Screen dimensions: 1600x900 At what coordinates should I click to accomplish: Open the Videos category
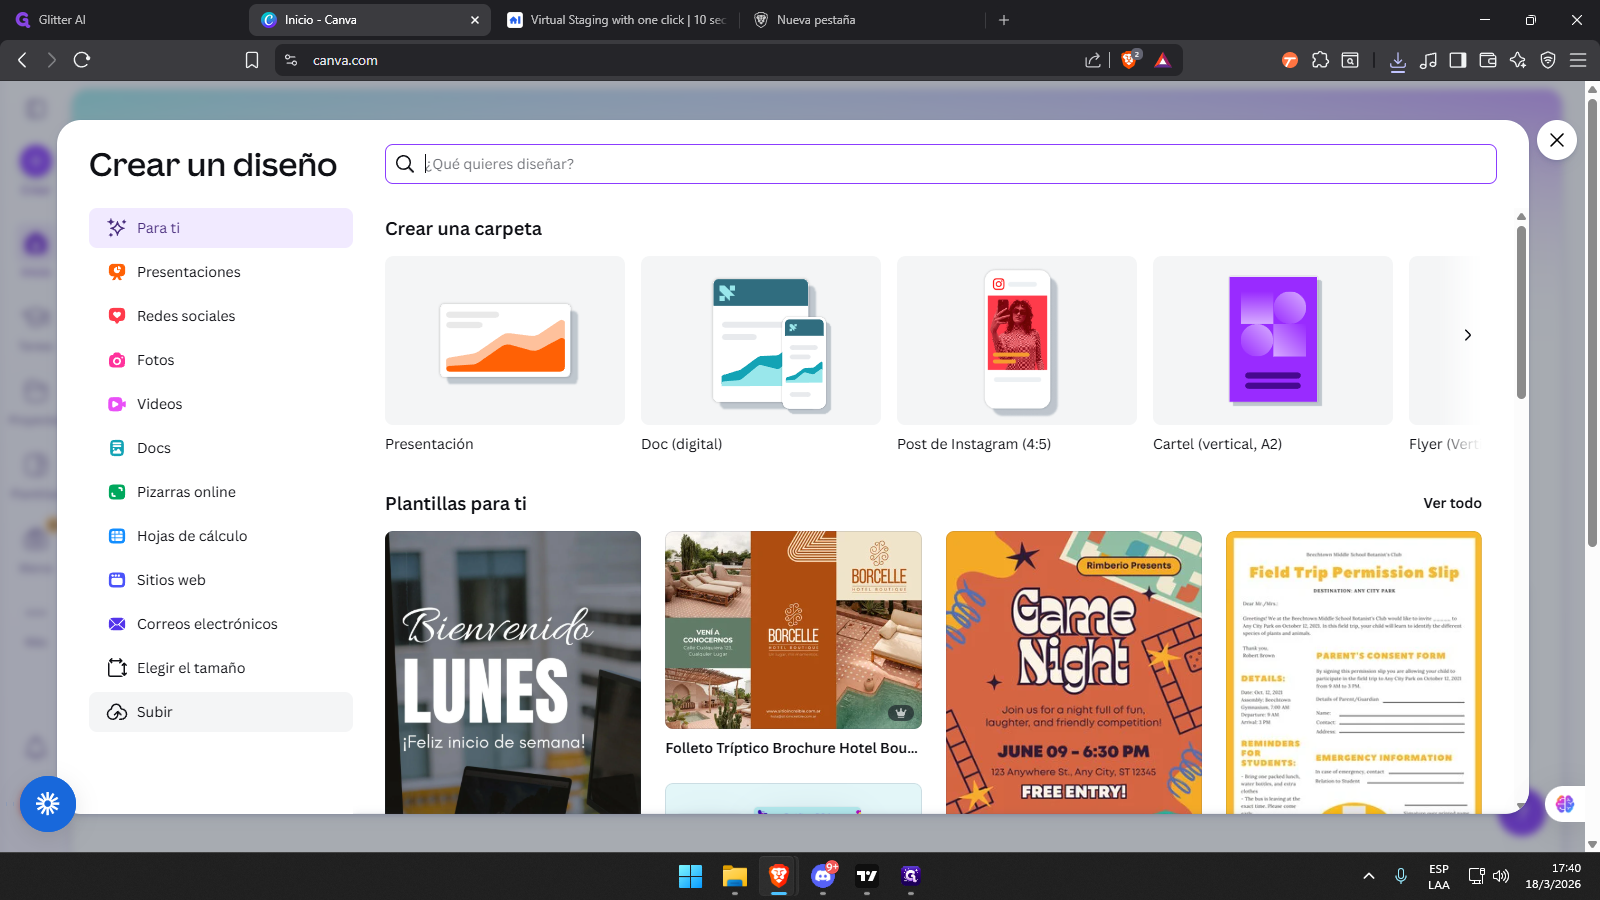click(x=159, y=404)
